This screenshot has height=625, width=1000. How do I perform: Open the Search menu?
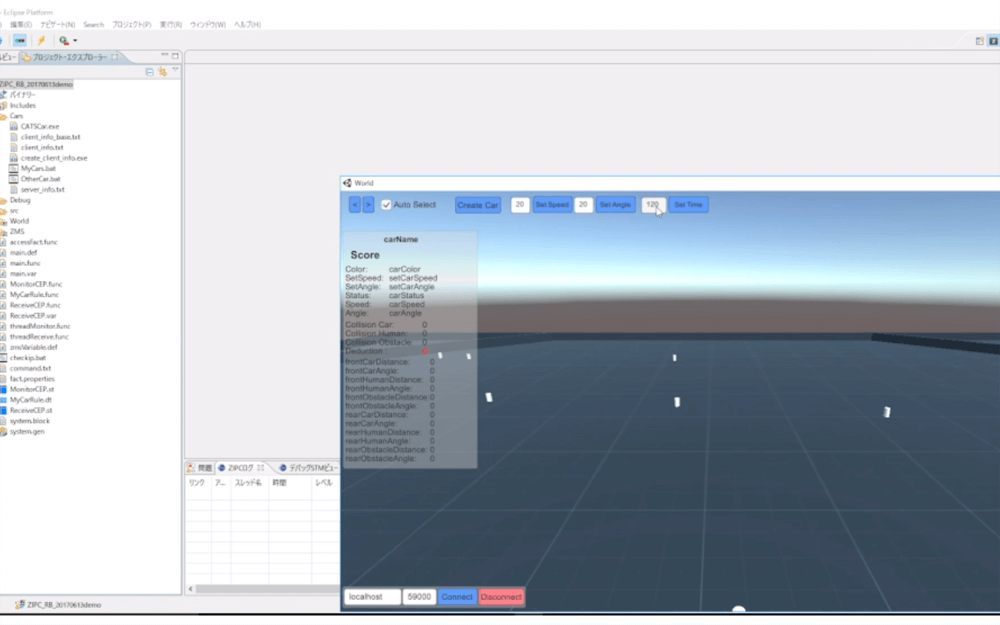point(93,24)
